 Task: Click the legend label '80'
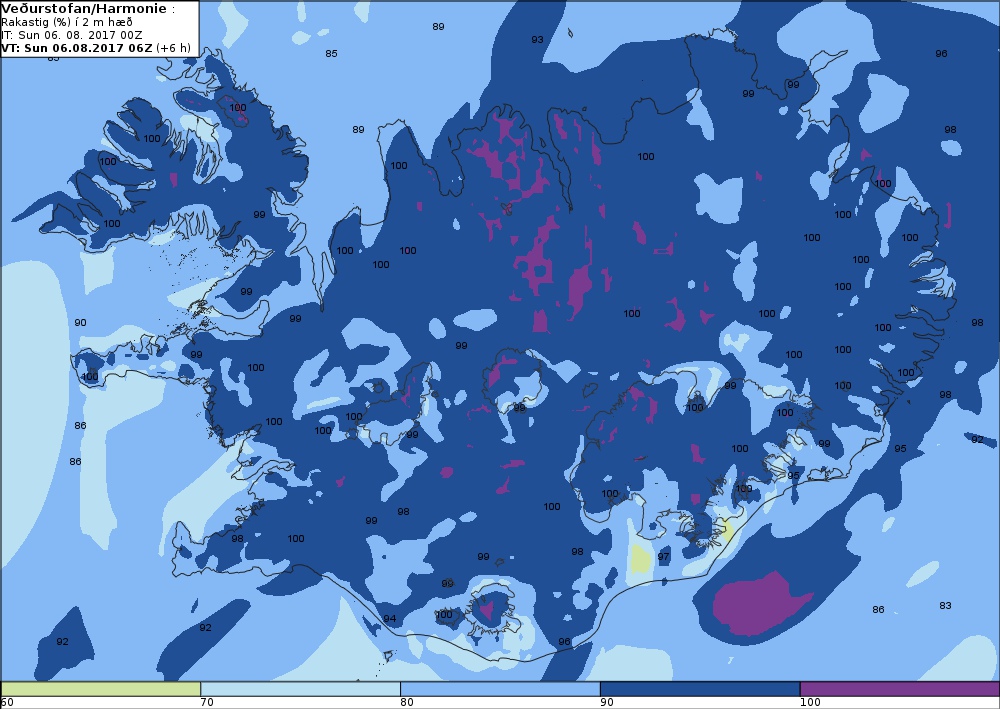407,703
